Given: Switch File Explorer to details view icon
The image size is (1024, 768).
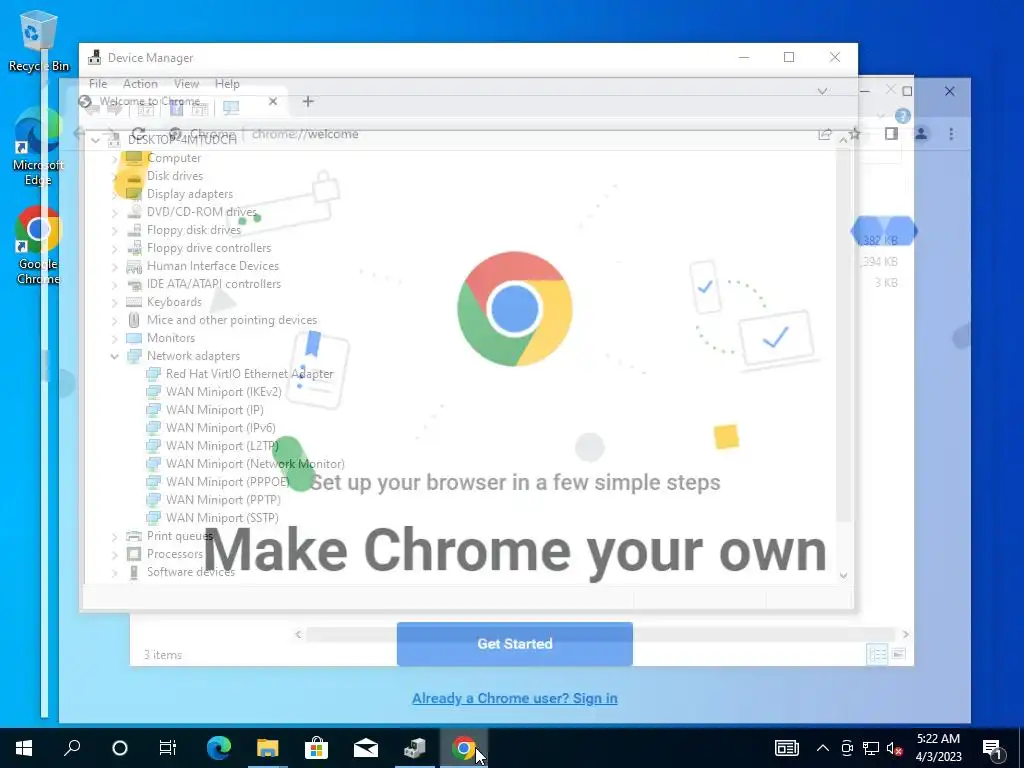Looking at the screenshot, I should [x=877, y=654].
